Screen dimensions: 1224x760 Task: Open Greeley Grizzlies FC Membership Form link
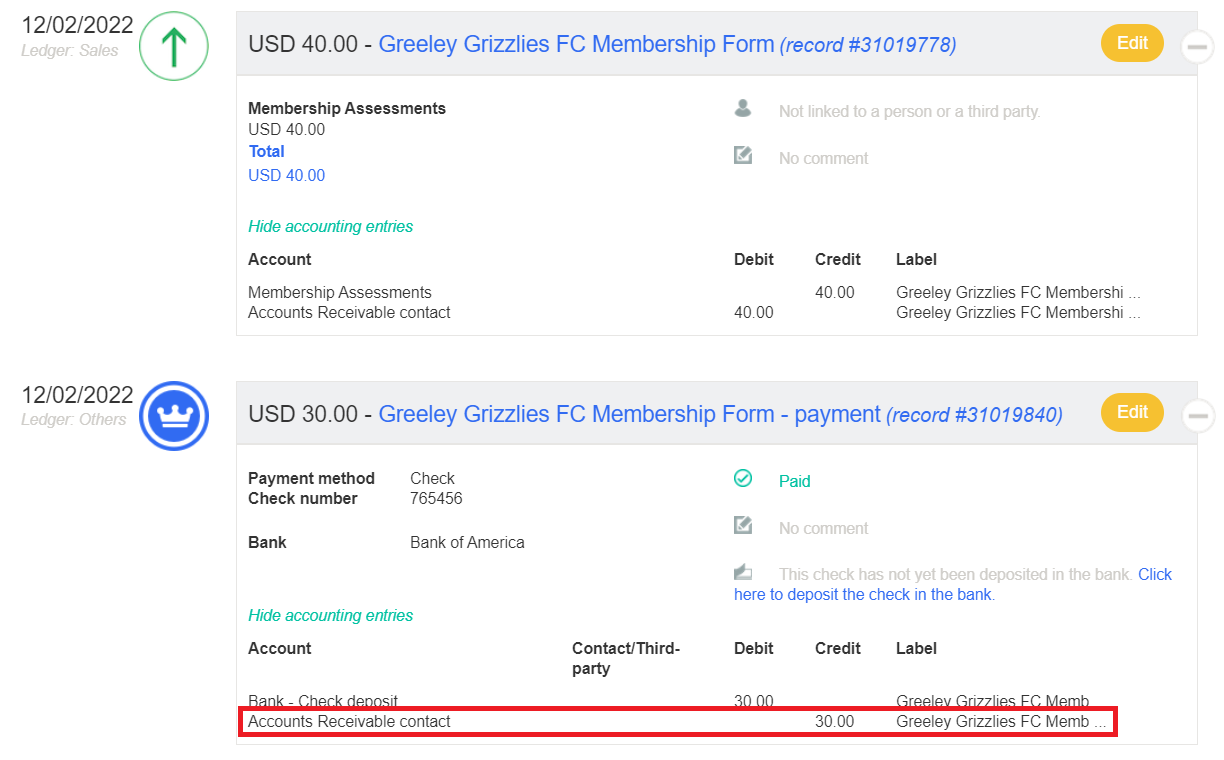pos(576,44)
